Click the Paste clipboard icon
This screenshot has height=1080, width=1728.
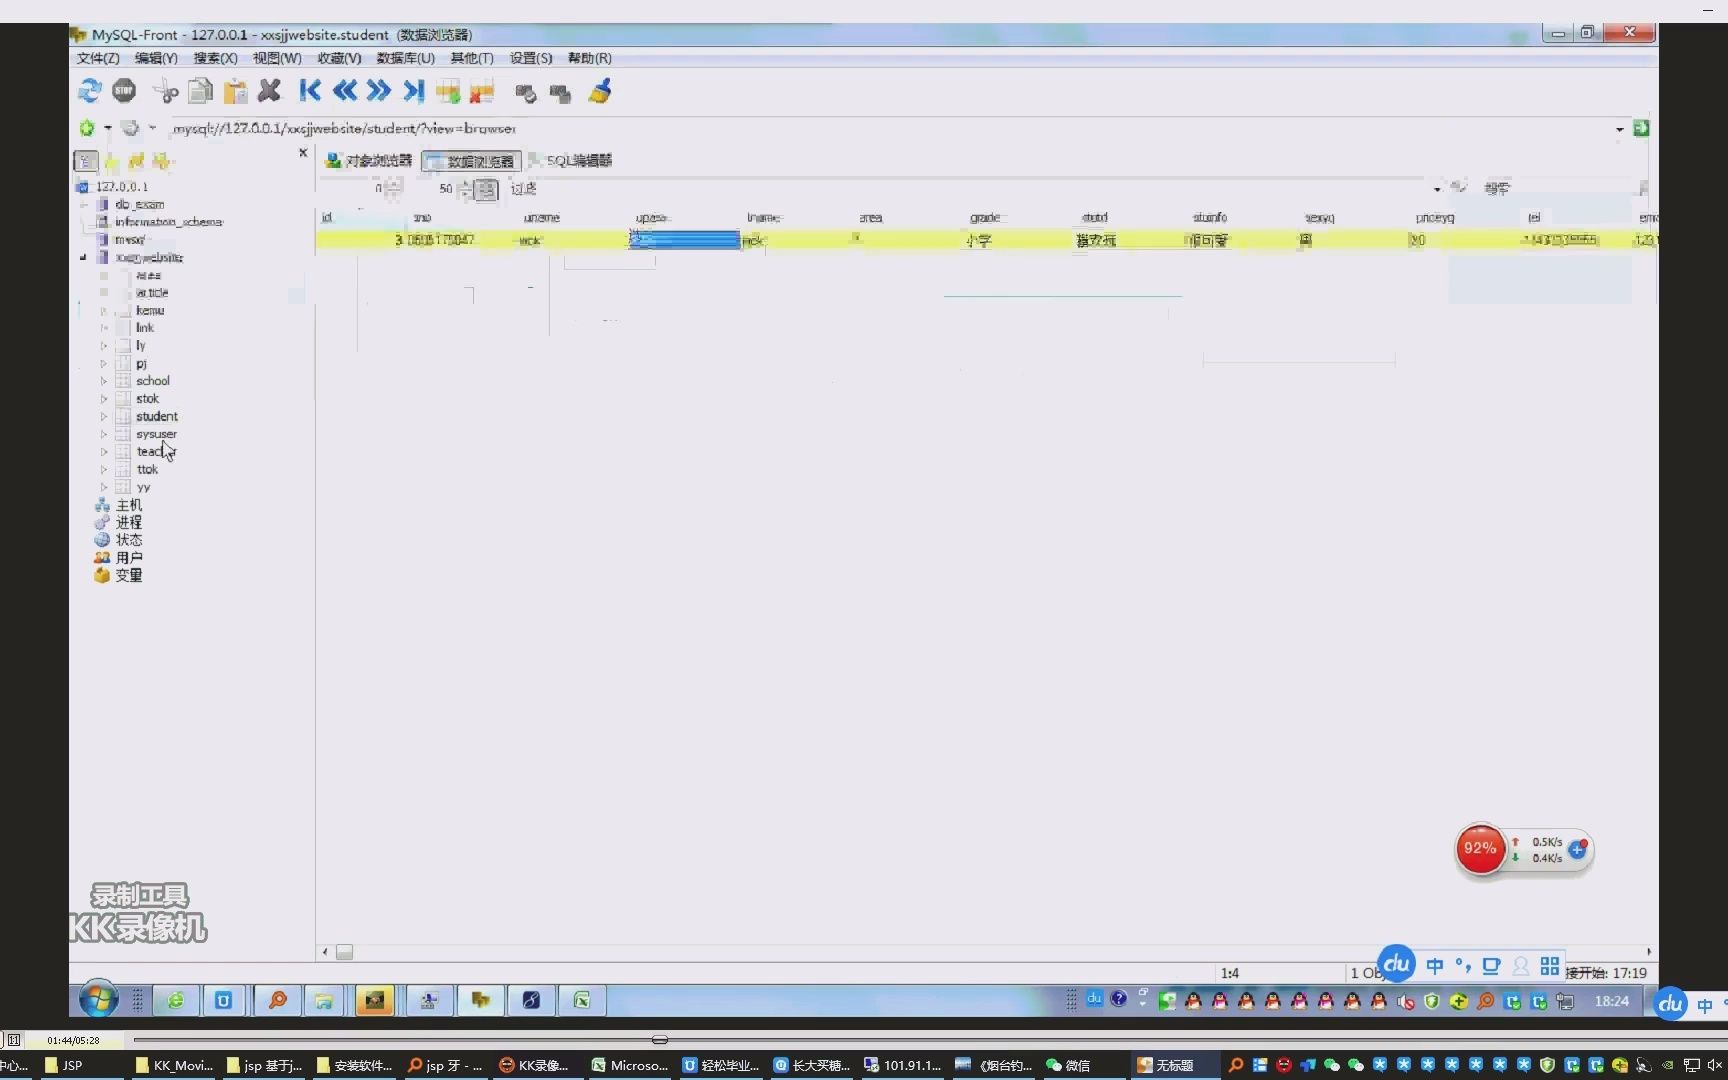235,92
